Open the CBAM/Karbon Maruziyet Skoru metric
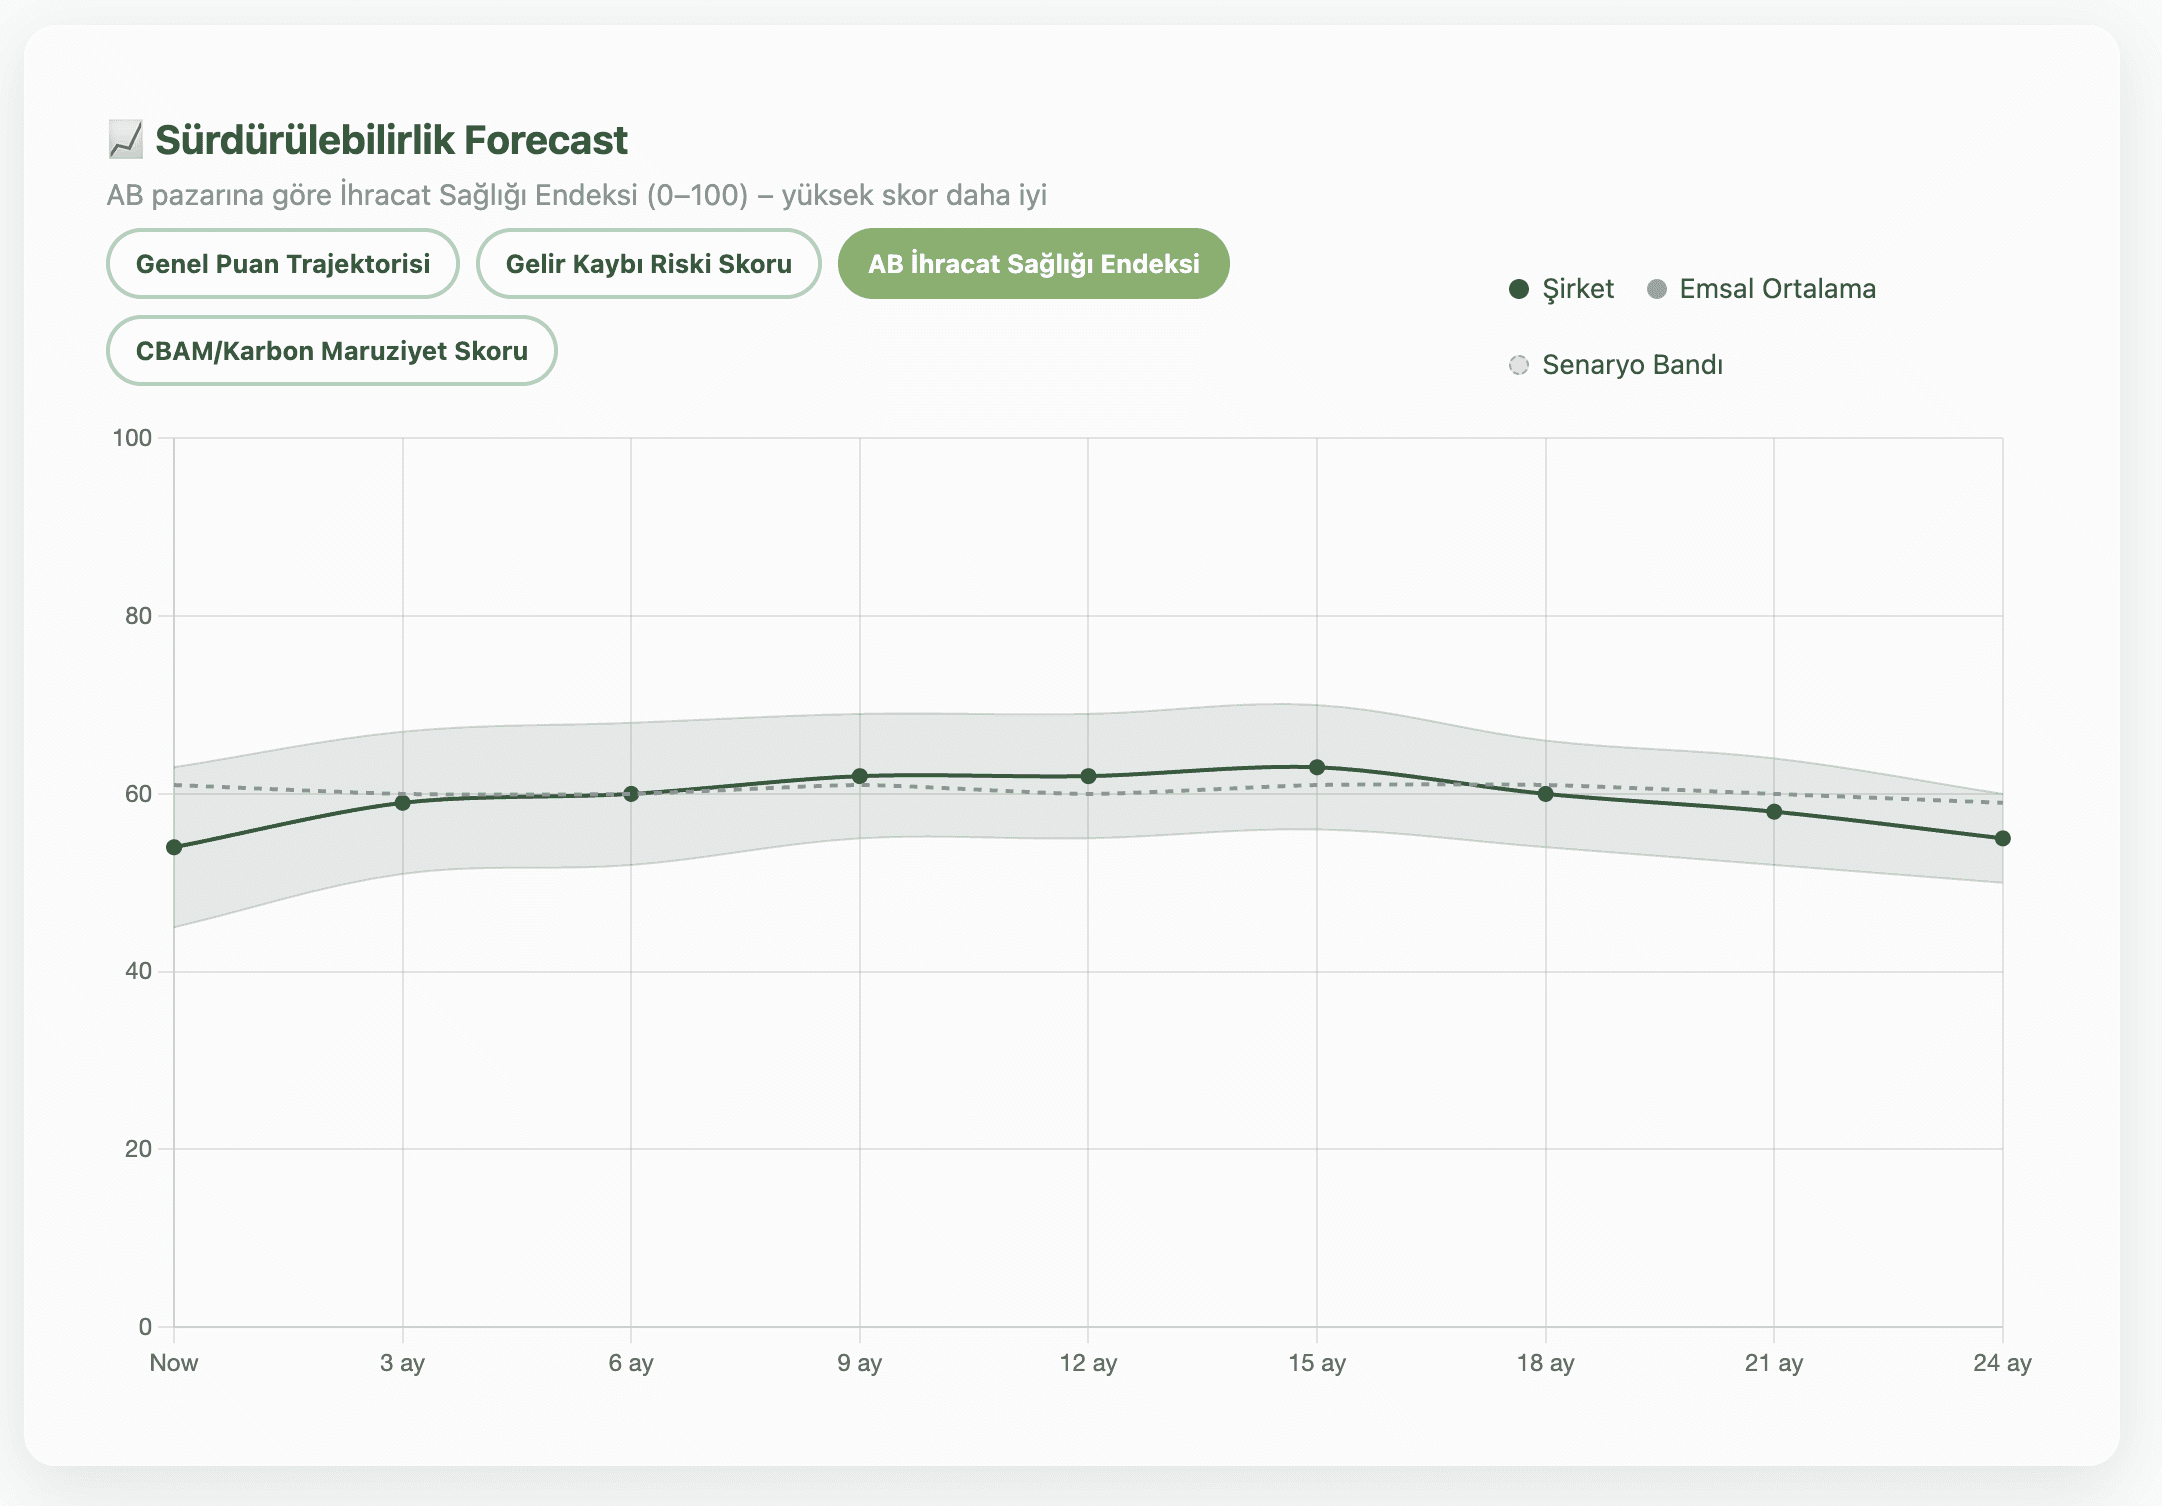 332,350
